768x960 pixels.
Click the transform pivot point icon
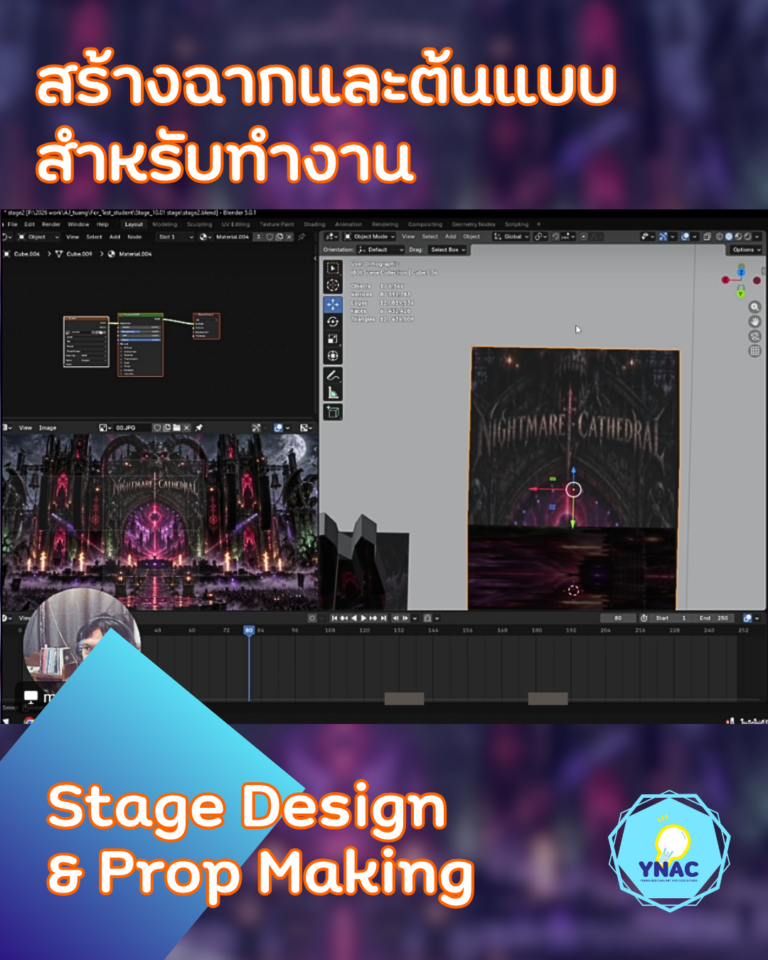click(x=540, y=236)
